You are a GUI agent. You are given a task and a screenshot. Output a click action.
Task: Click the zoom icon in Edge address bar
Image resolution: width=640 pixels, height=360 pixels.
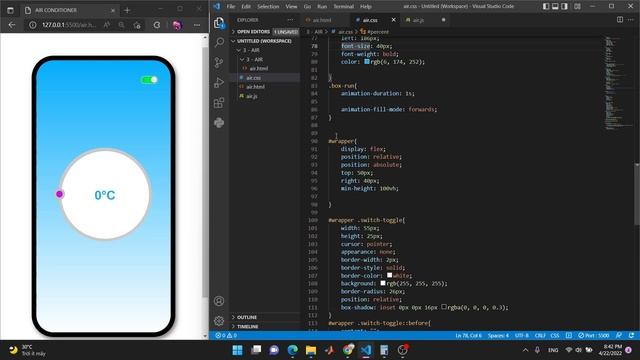tap(121, 25)
